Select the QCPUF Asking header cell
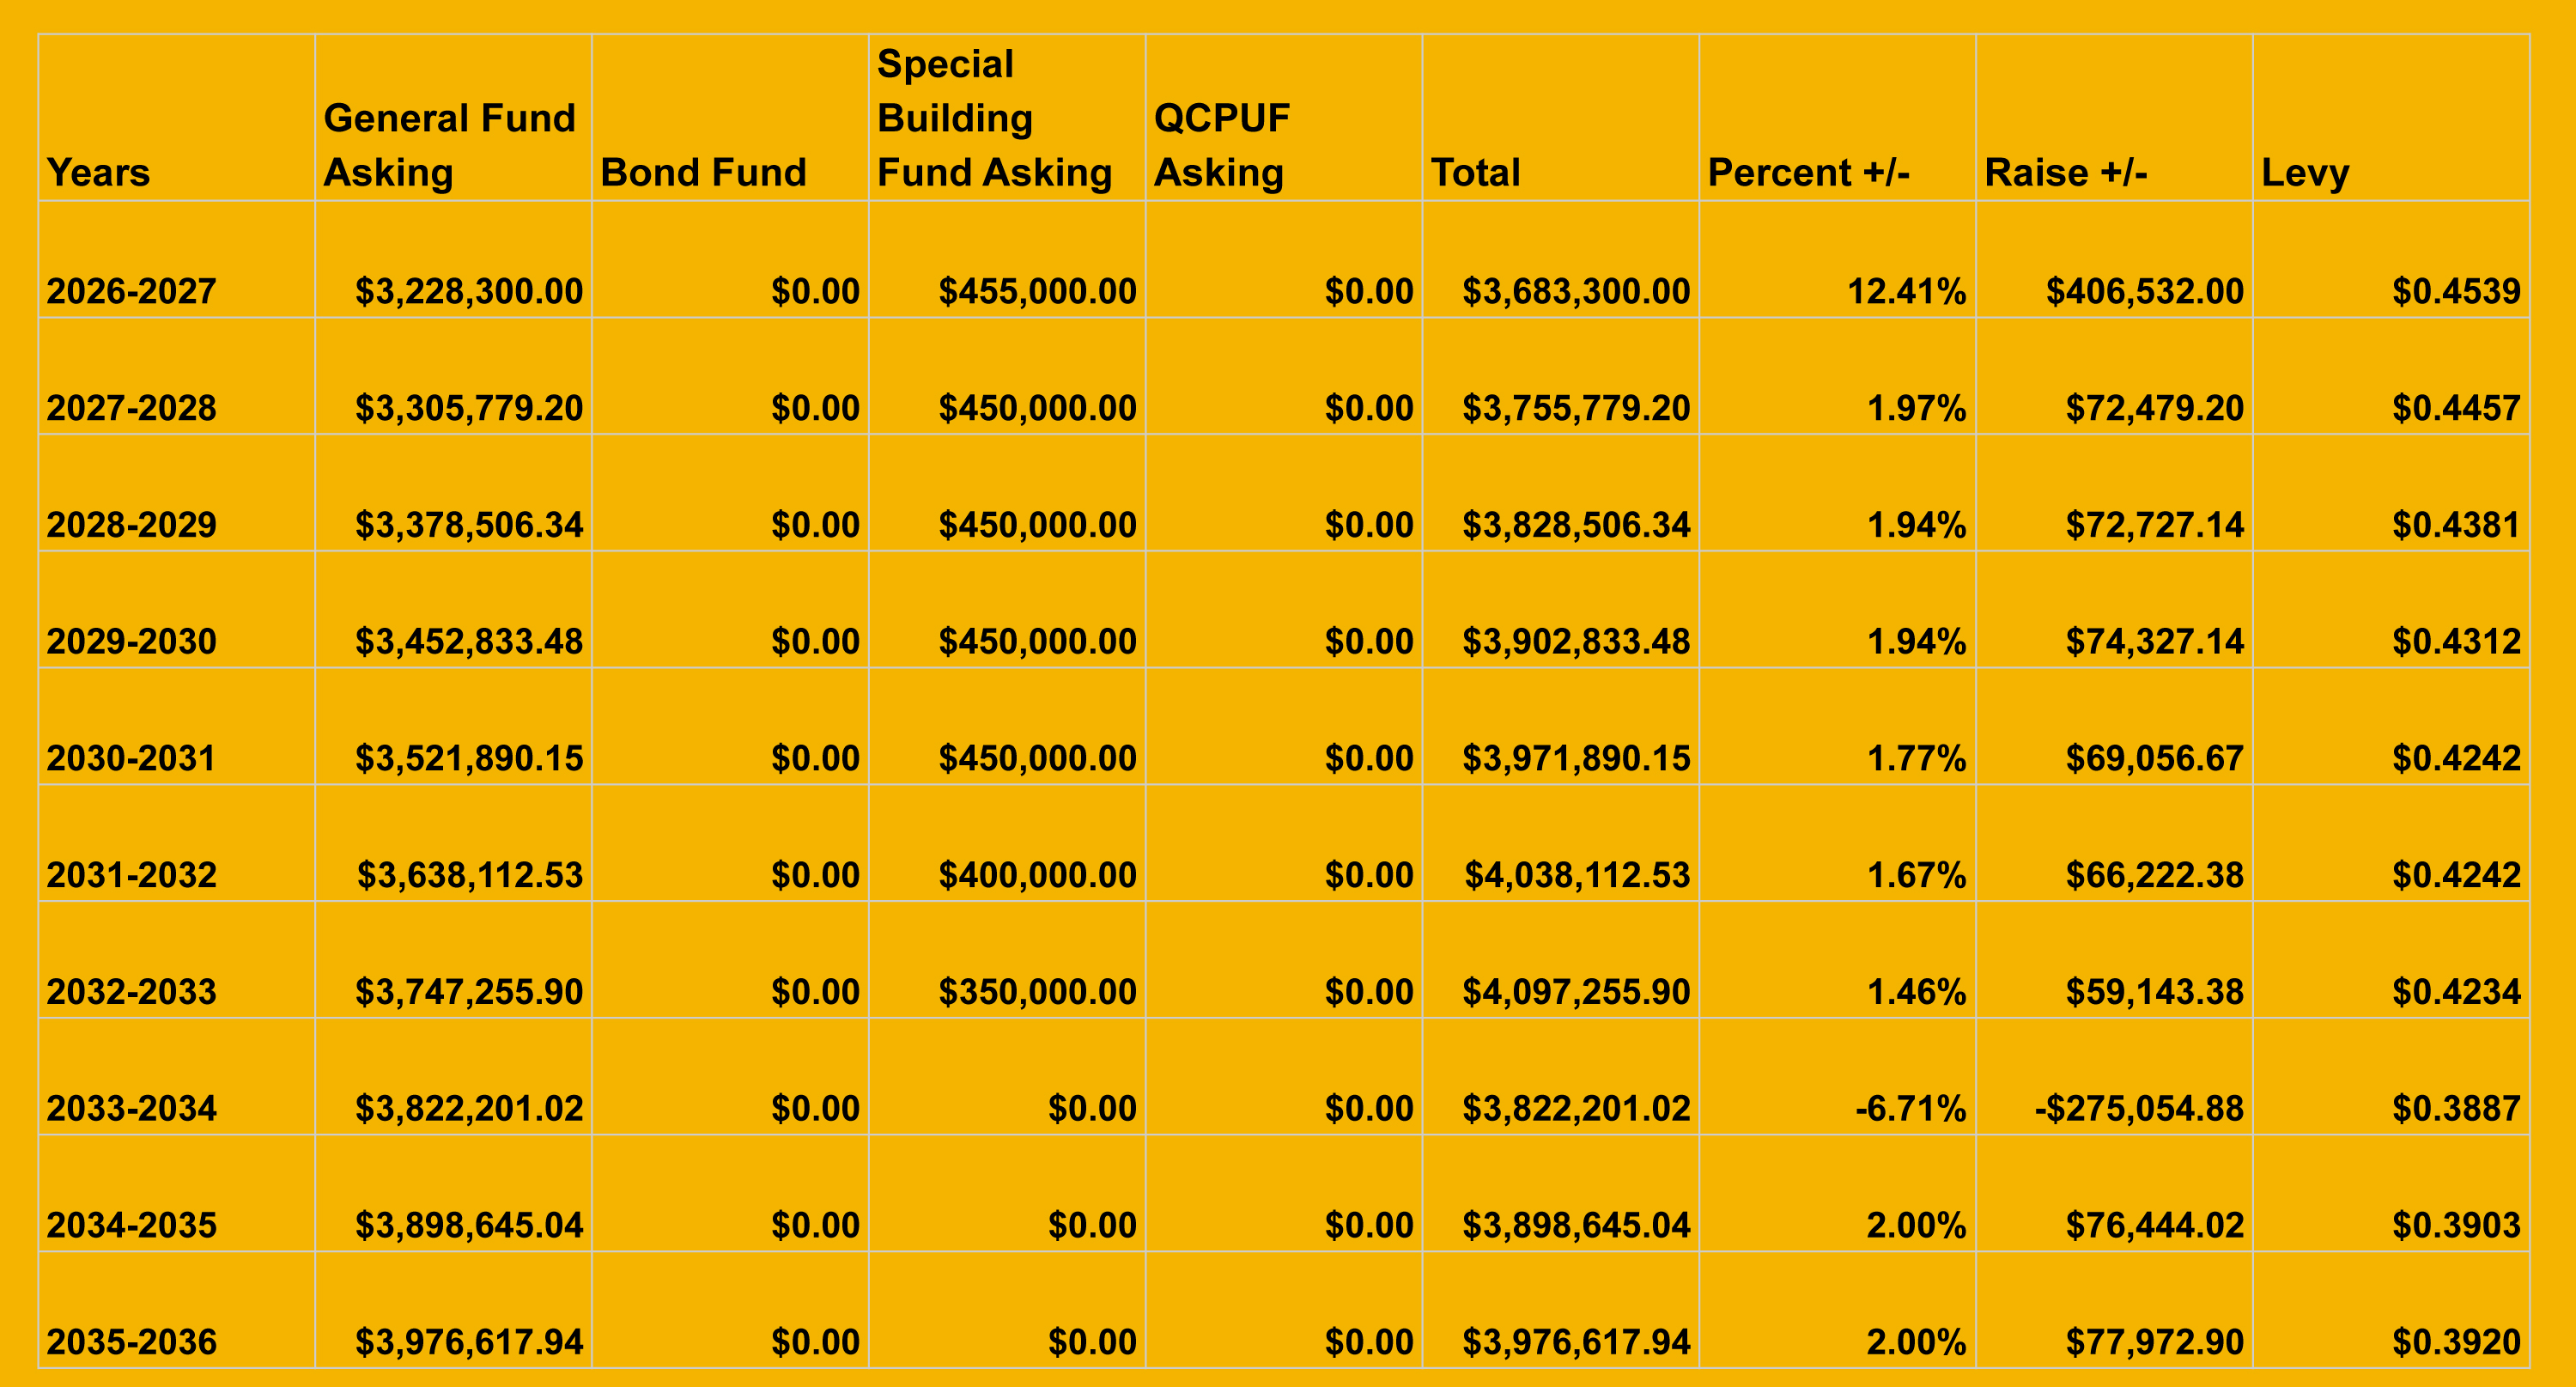 tap(1284, 117)
